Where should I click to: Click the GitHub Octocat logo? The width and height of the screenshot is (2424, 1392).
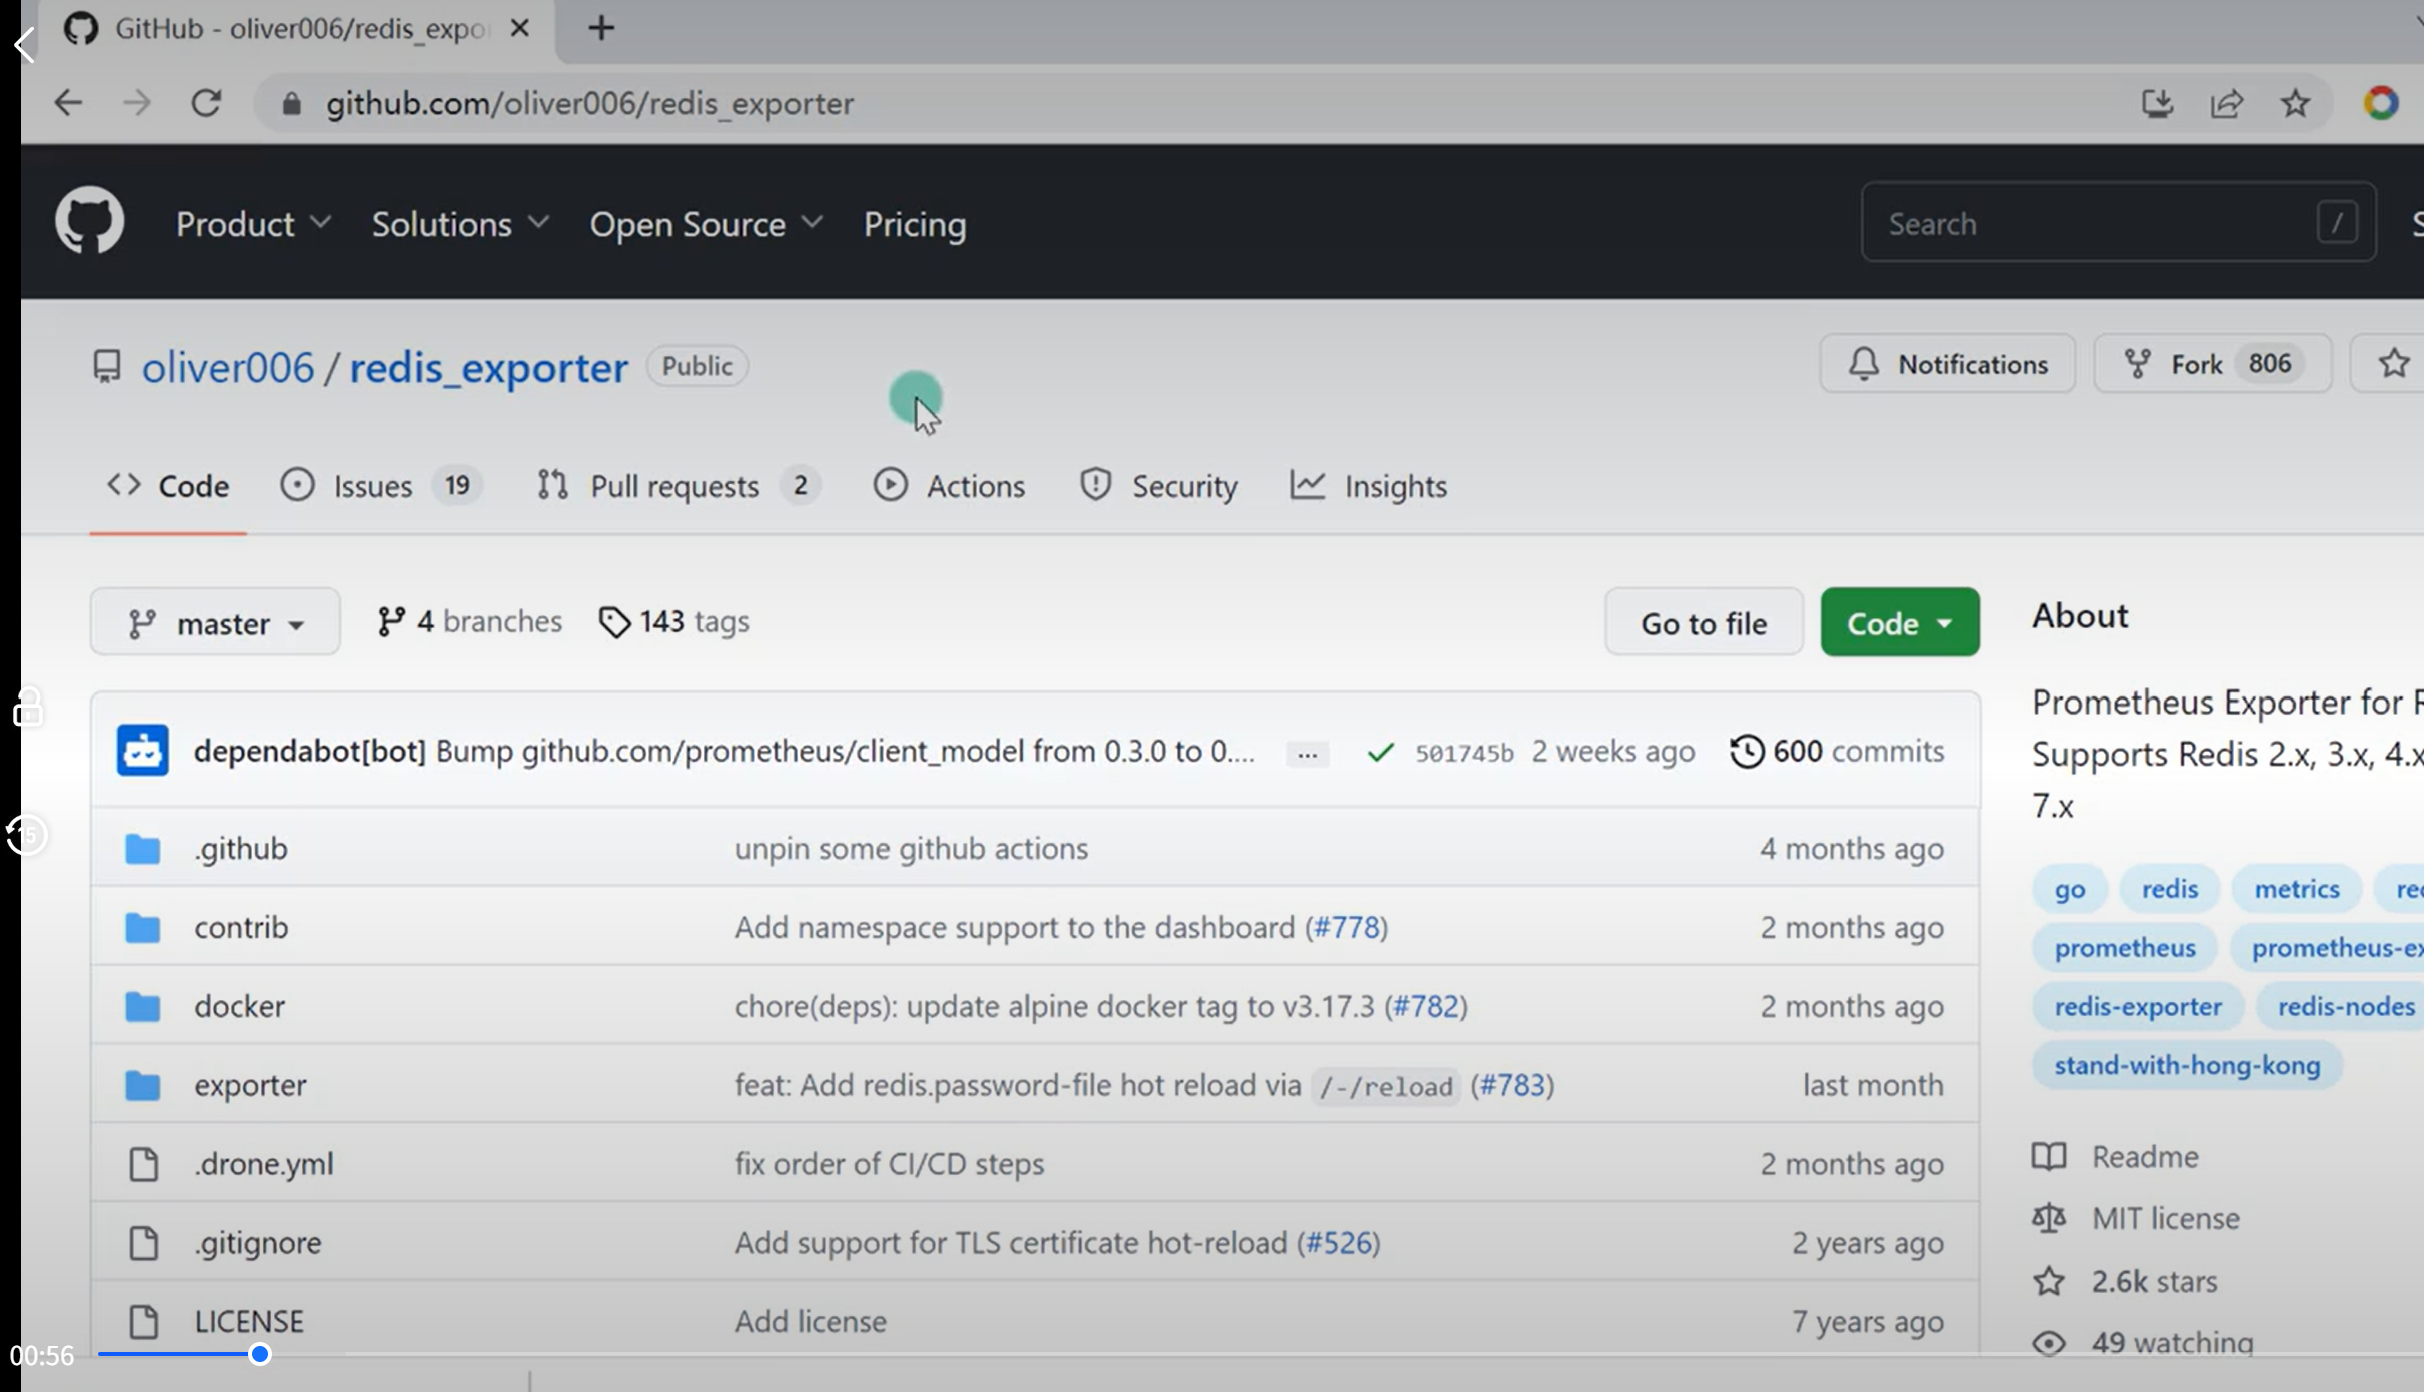tap(89, 222)
